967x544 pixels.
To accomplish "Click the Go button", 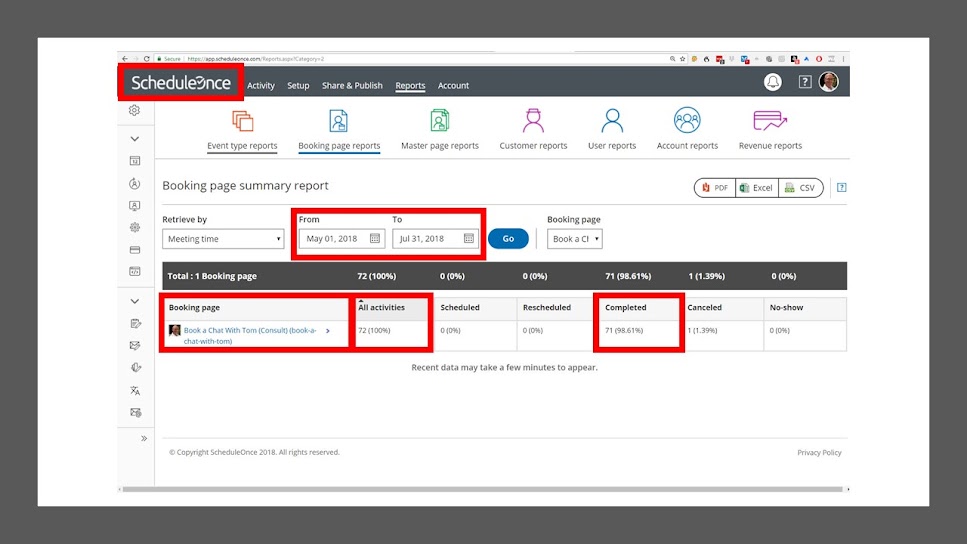I will point(508,239).
